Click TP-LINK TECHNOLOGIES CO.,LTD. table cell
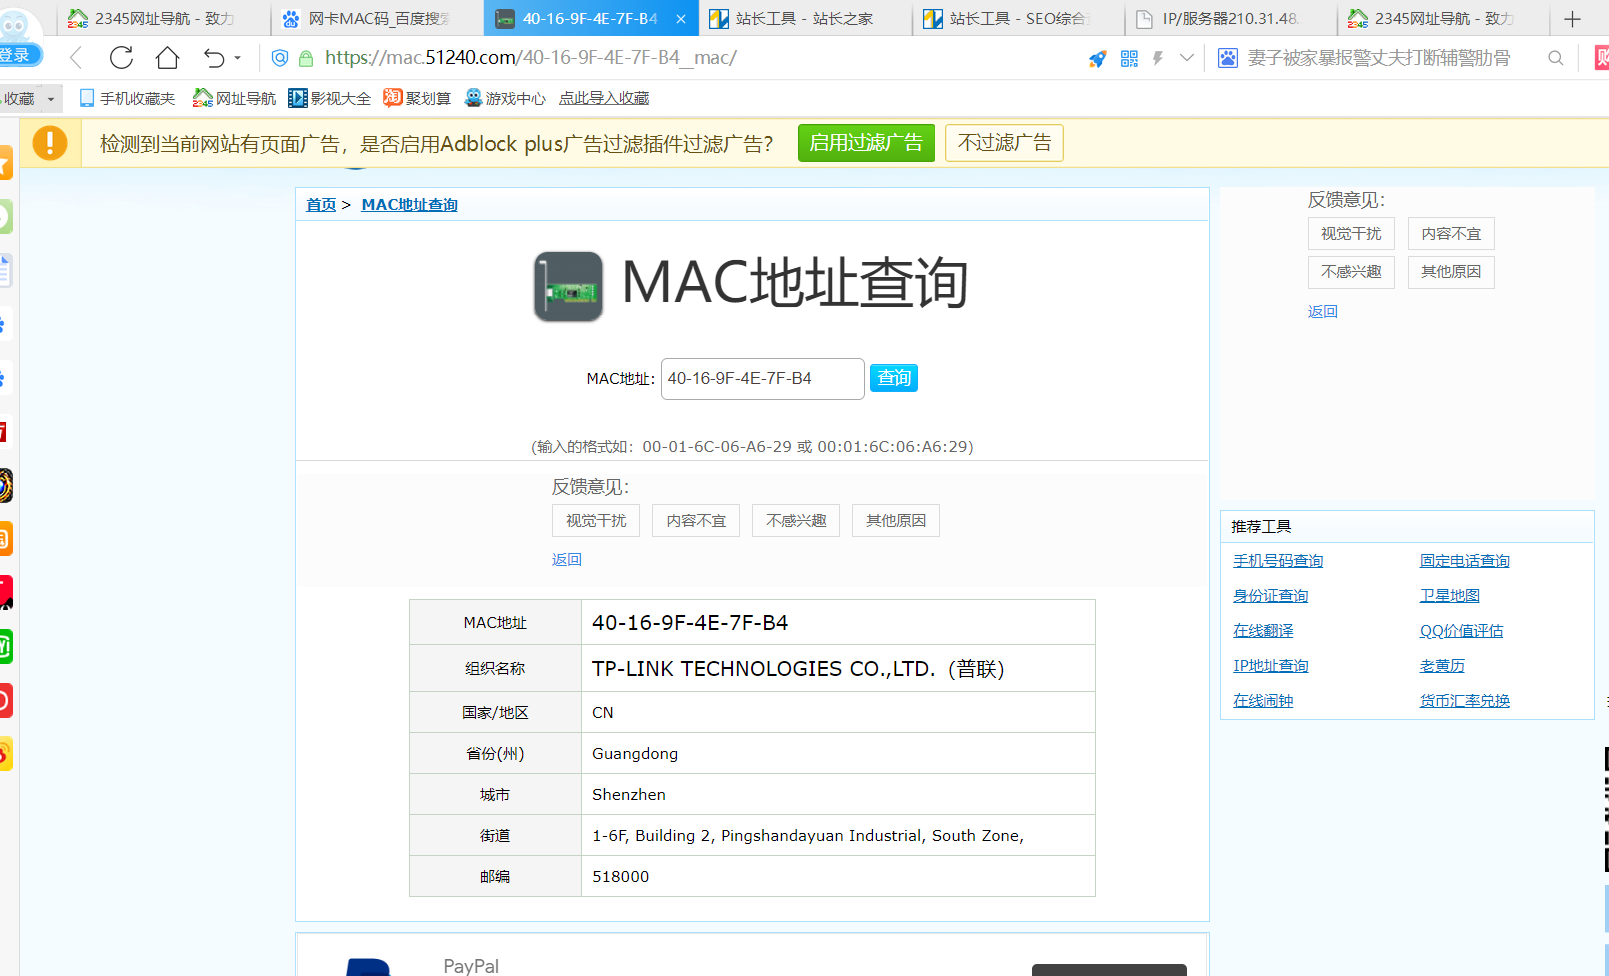1609x976 pixels. click(838, 669)
